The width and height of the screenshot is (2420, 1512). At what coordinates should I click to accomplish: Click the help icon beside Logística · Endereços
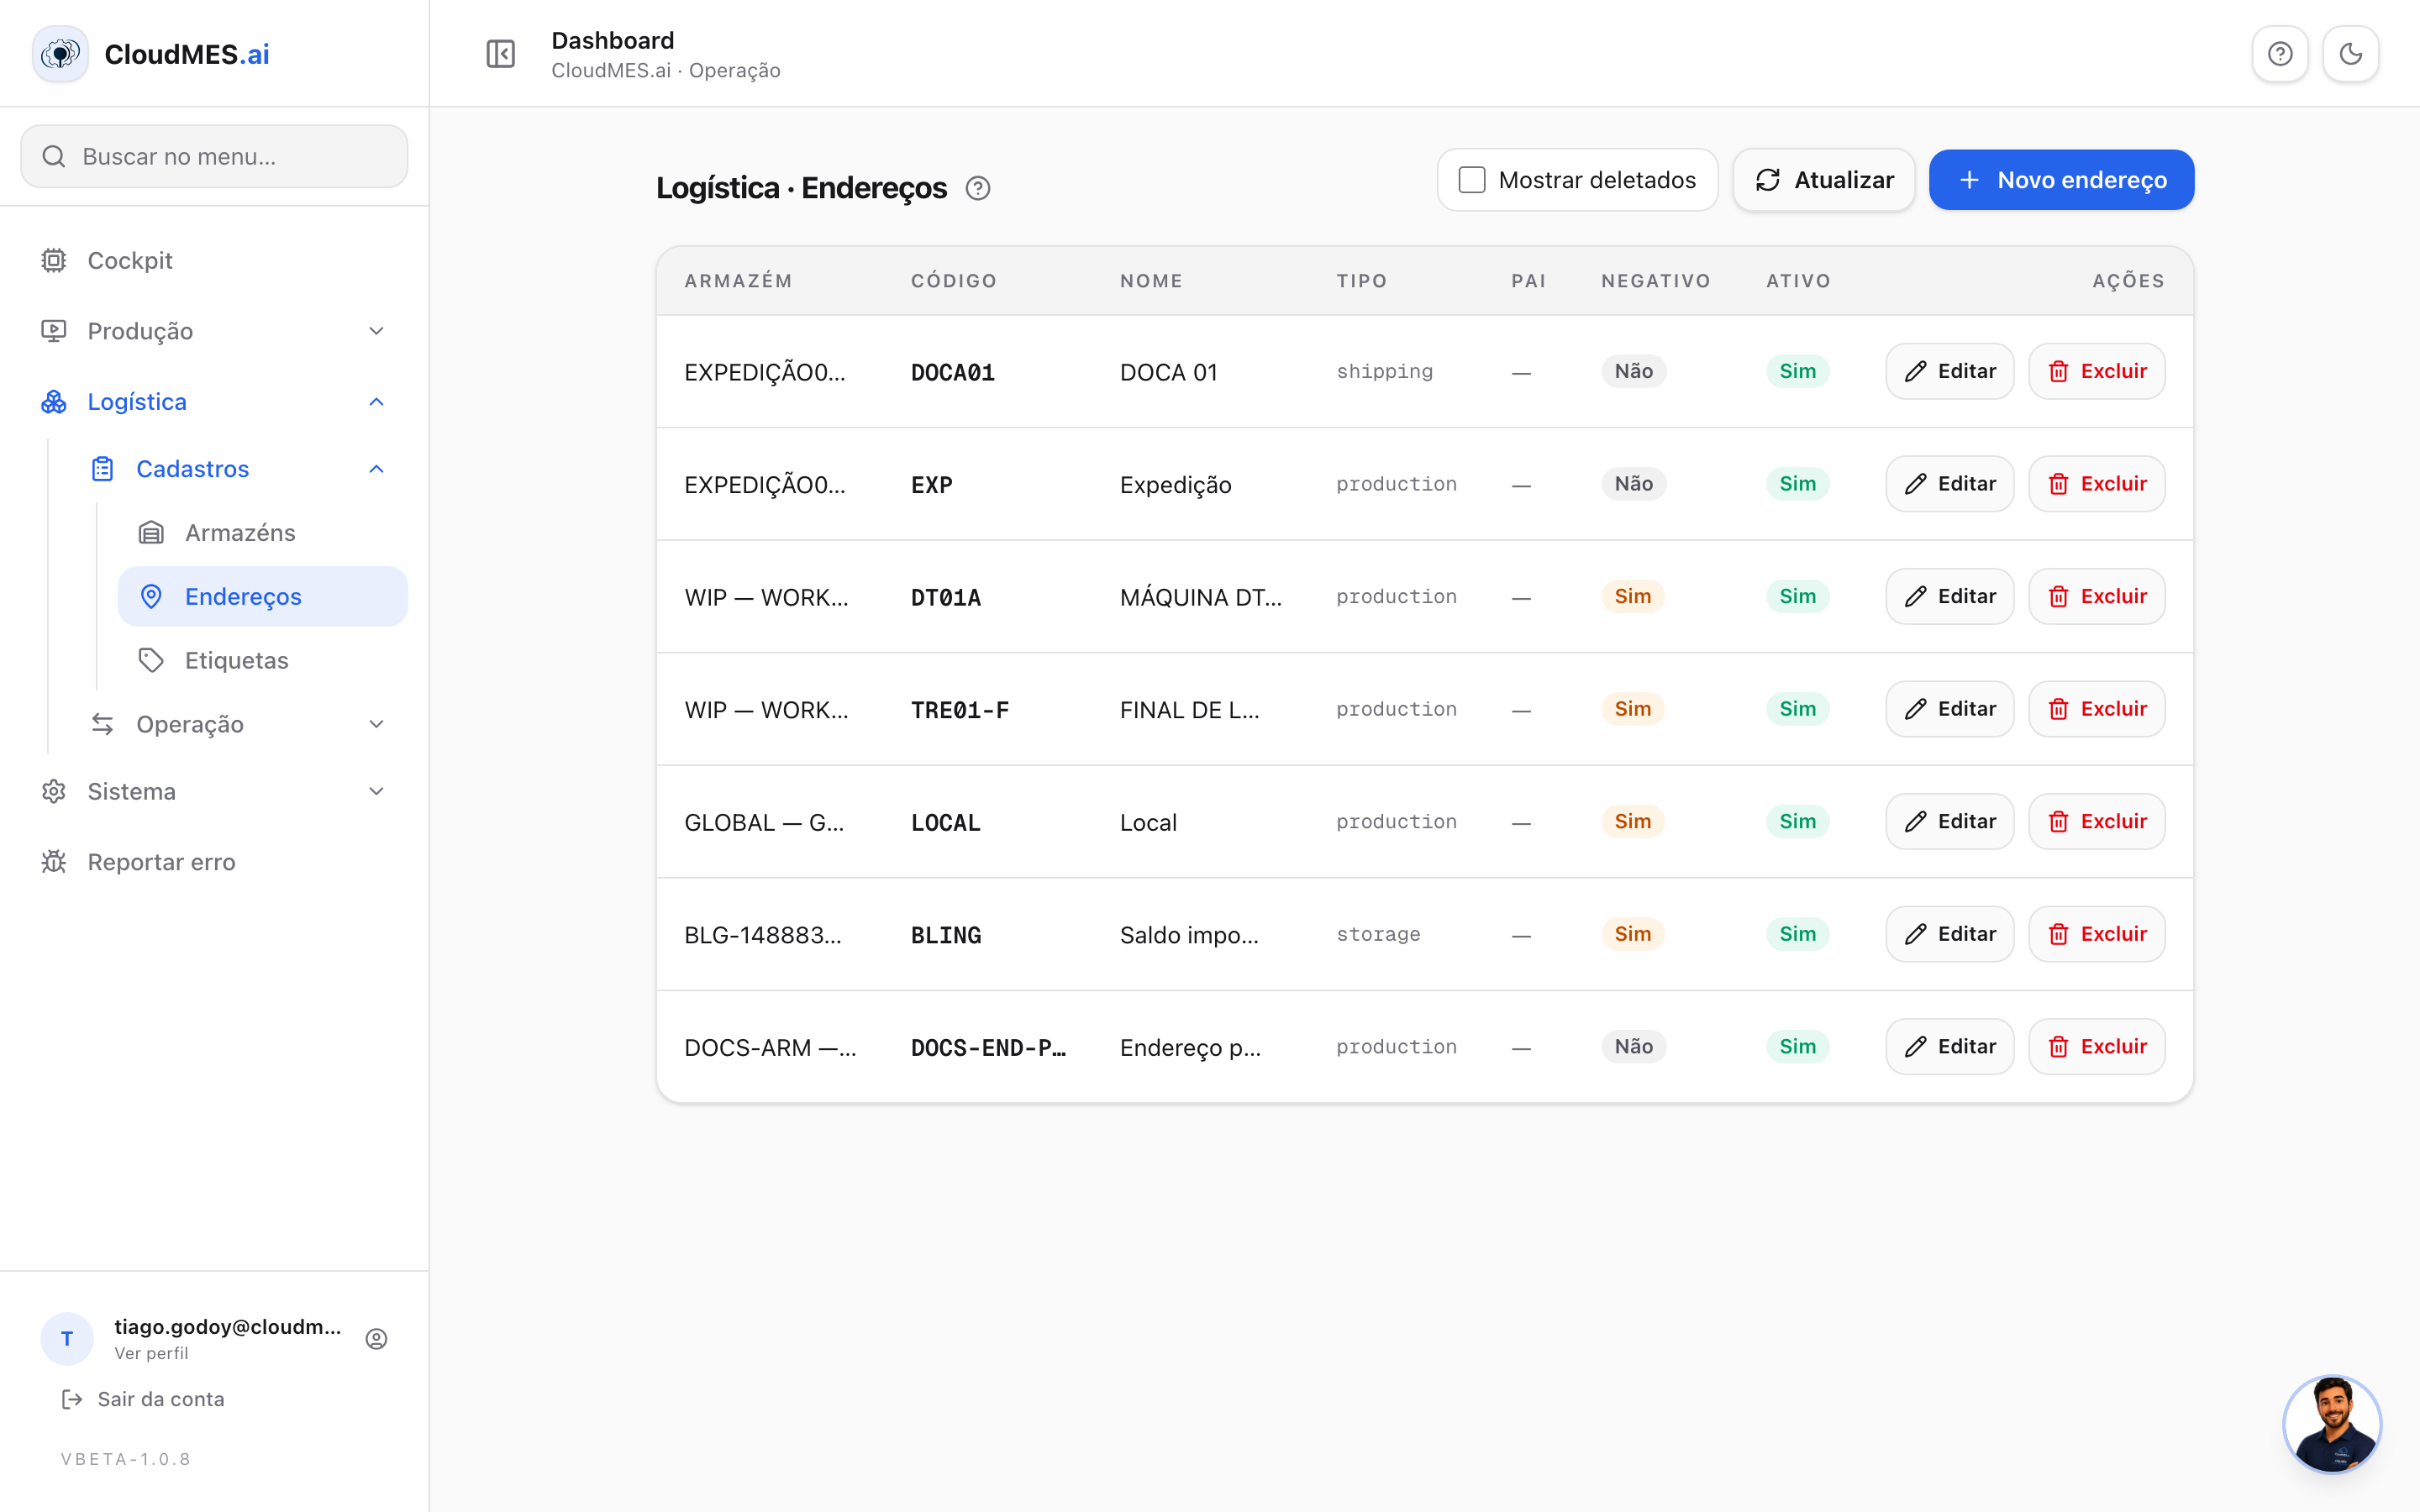(977, 188)
